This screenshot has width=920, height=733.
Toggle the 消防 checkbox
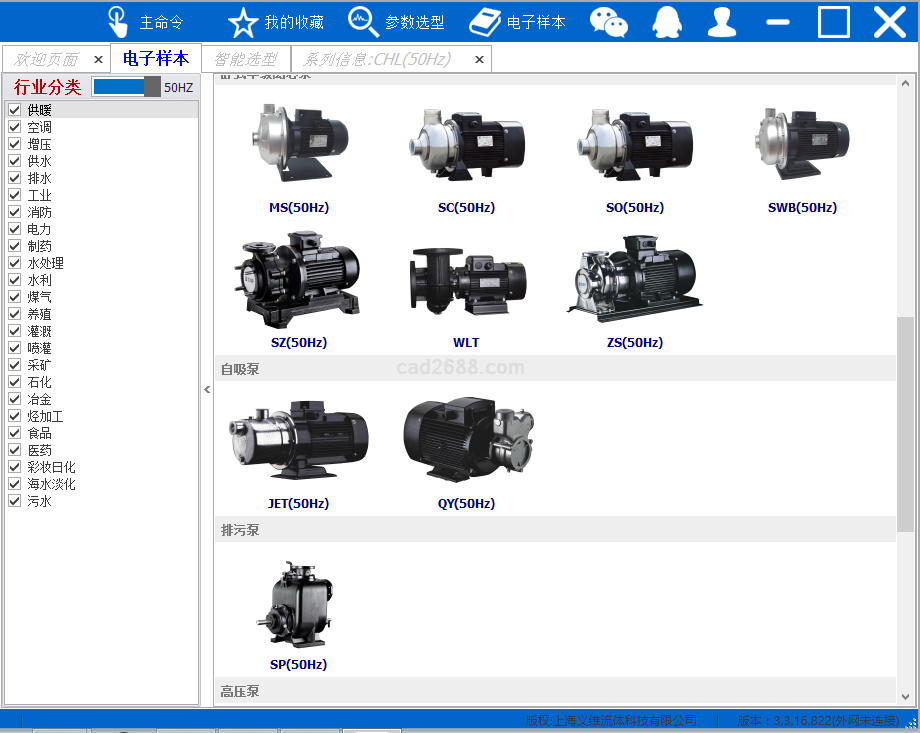[x=15, y=212]
